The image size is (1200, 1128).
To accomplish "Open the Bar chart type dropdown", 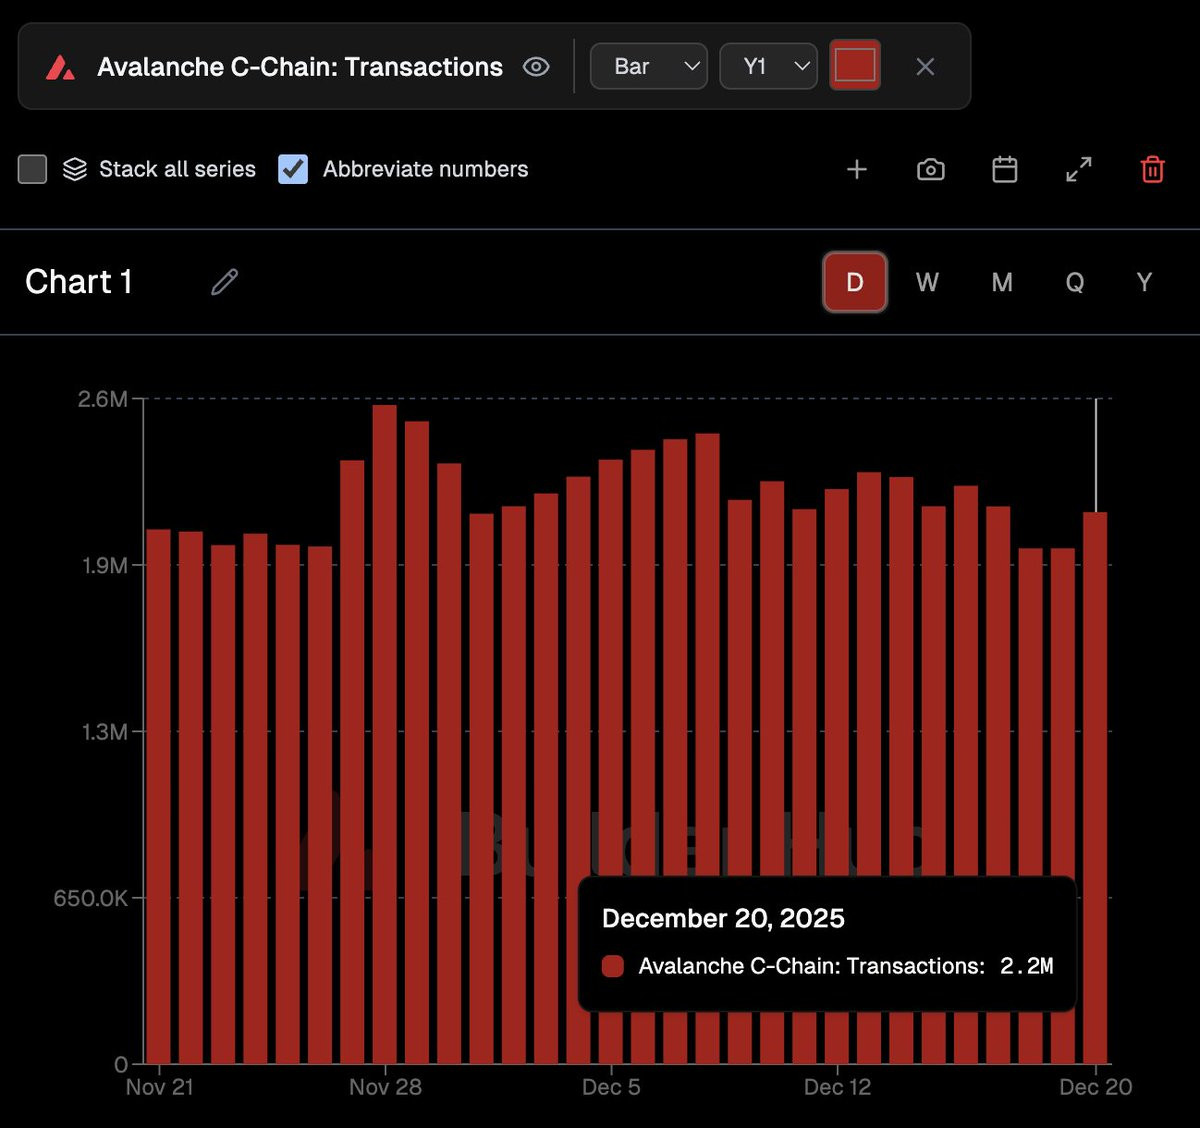I will pos(649,66).
